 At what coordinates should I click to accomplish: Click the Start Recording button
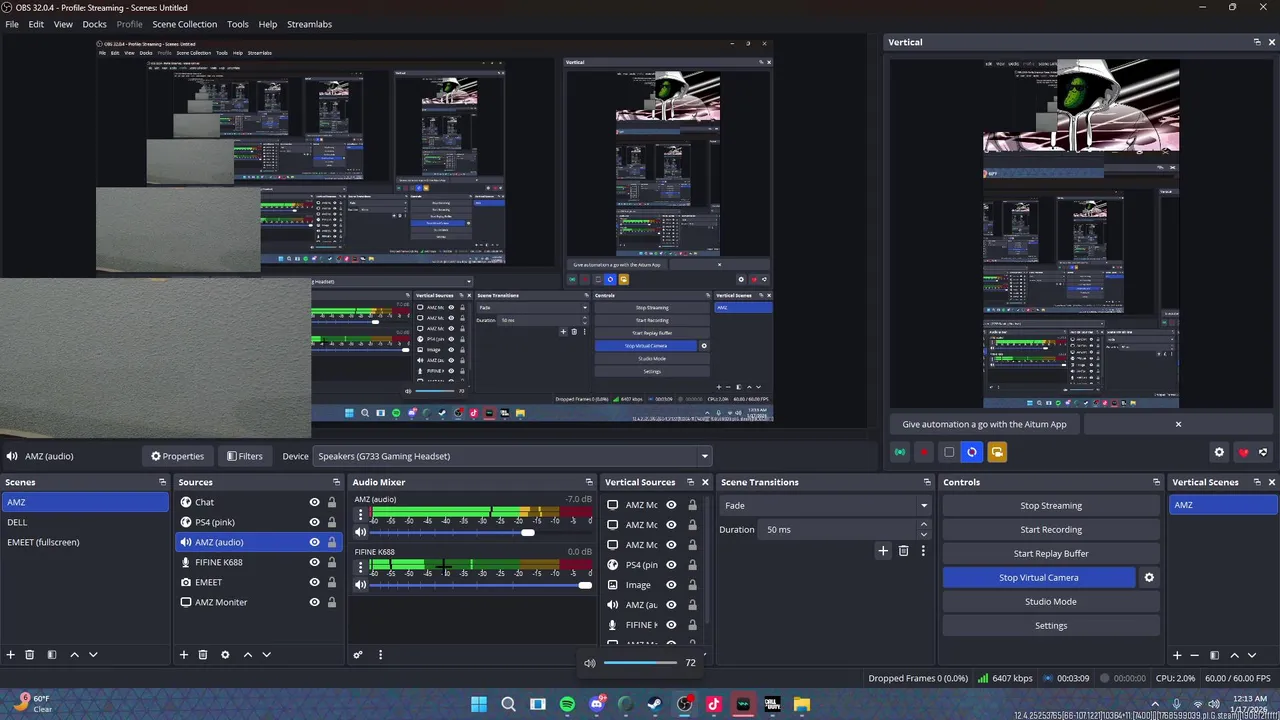pos(1050,530)
